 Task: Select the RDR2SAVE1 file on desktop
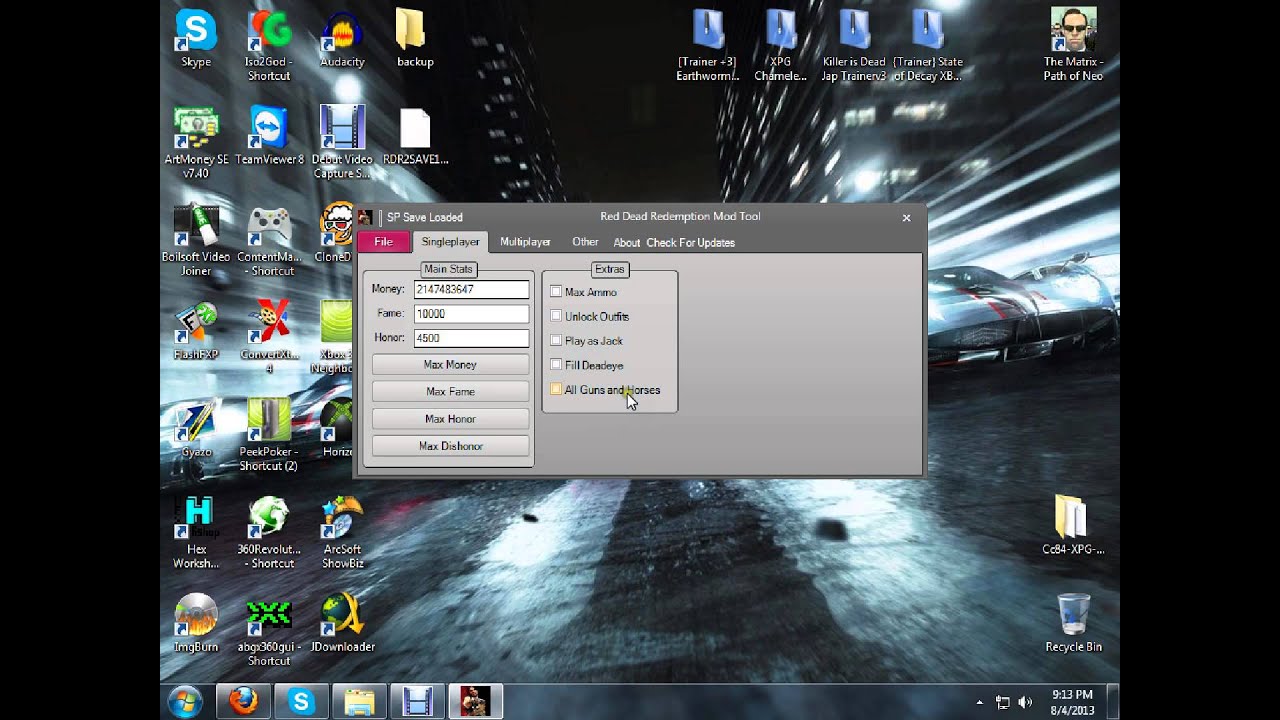415,136
